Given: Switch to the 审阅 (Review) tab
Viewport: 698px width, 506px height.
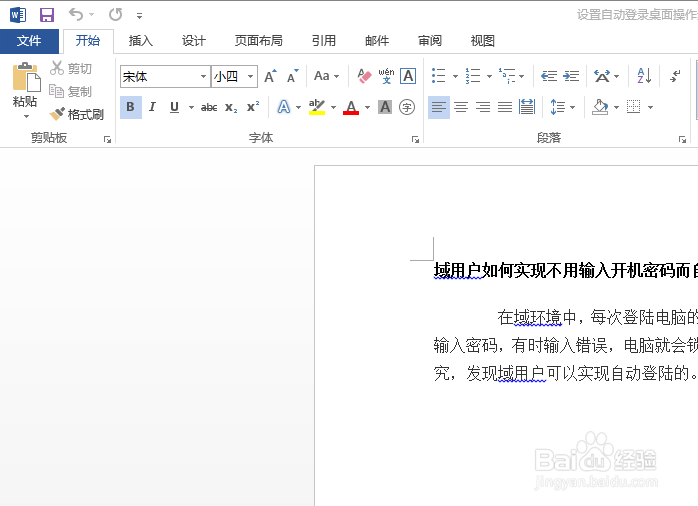Looking at the screenshot, I should pyautogui.click(x=430, y=41).
